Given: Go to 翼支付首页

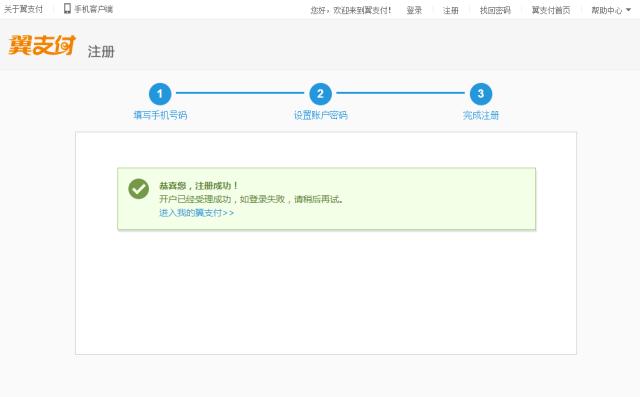Looking at the screenshot, I should pos(551,10).
